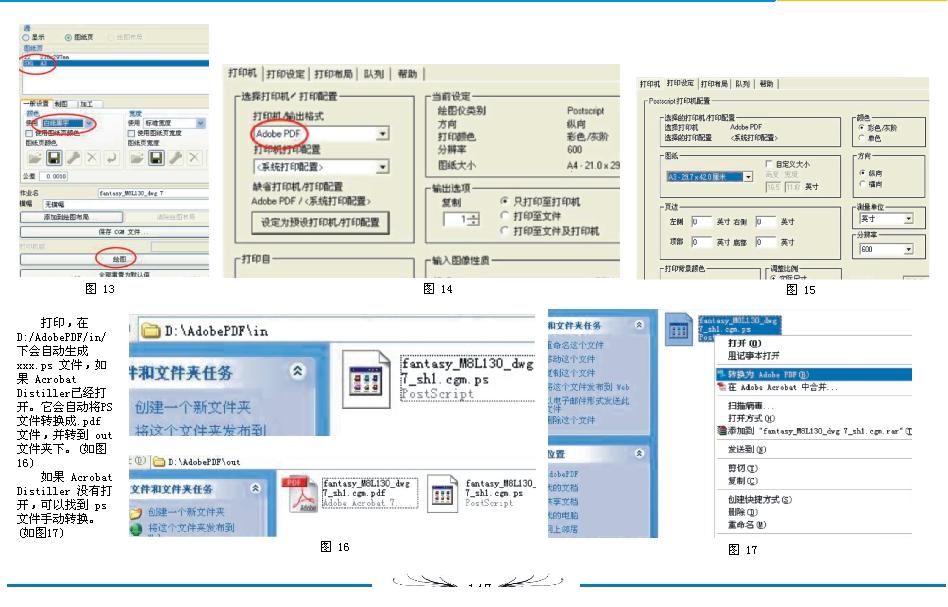The height and width of the screenshot is (607, 948).
Task: Click 作业名 input field in figure 13
Action: coord(154,193)
